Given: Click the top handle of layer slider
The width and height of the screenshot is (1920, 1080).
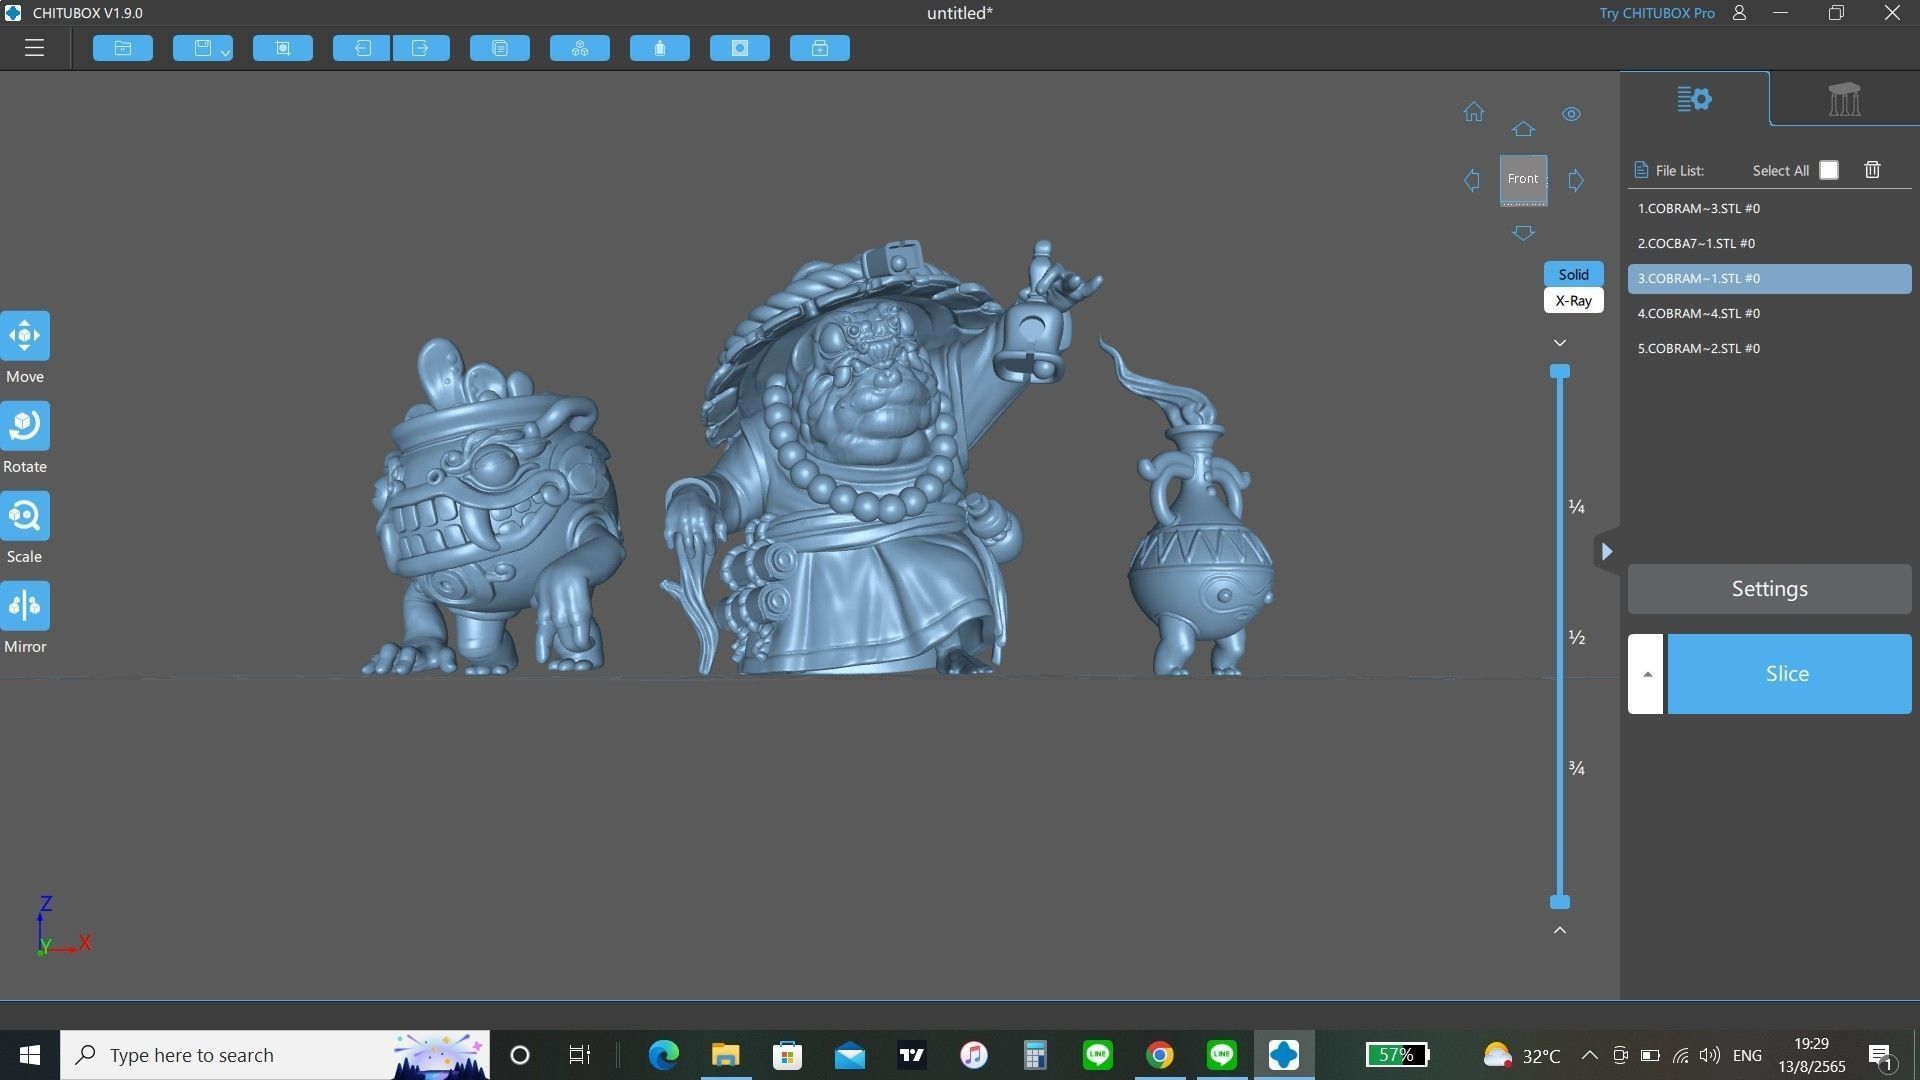Looking at the screenshot, I should point(1560,372).
